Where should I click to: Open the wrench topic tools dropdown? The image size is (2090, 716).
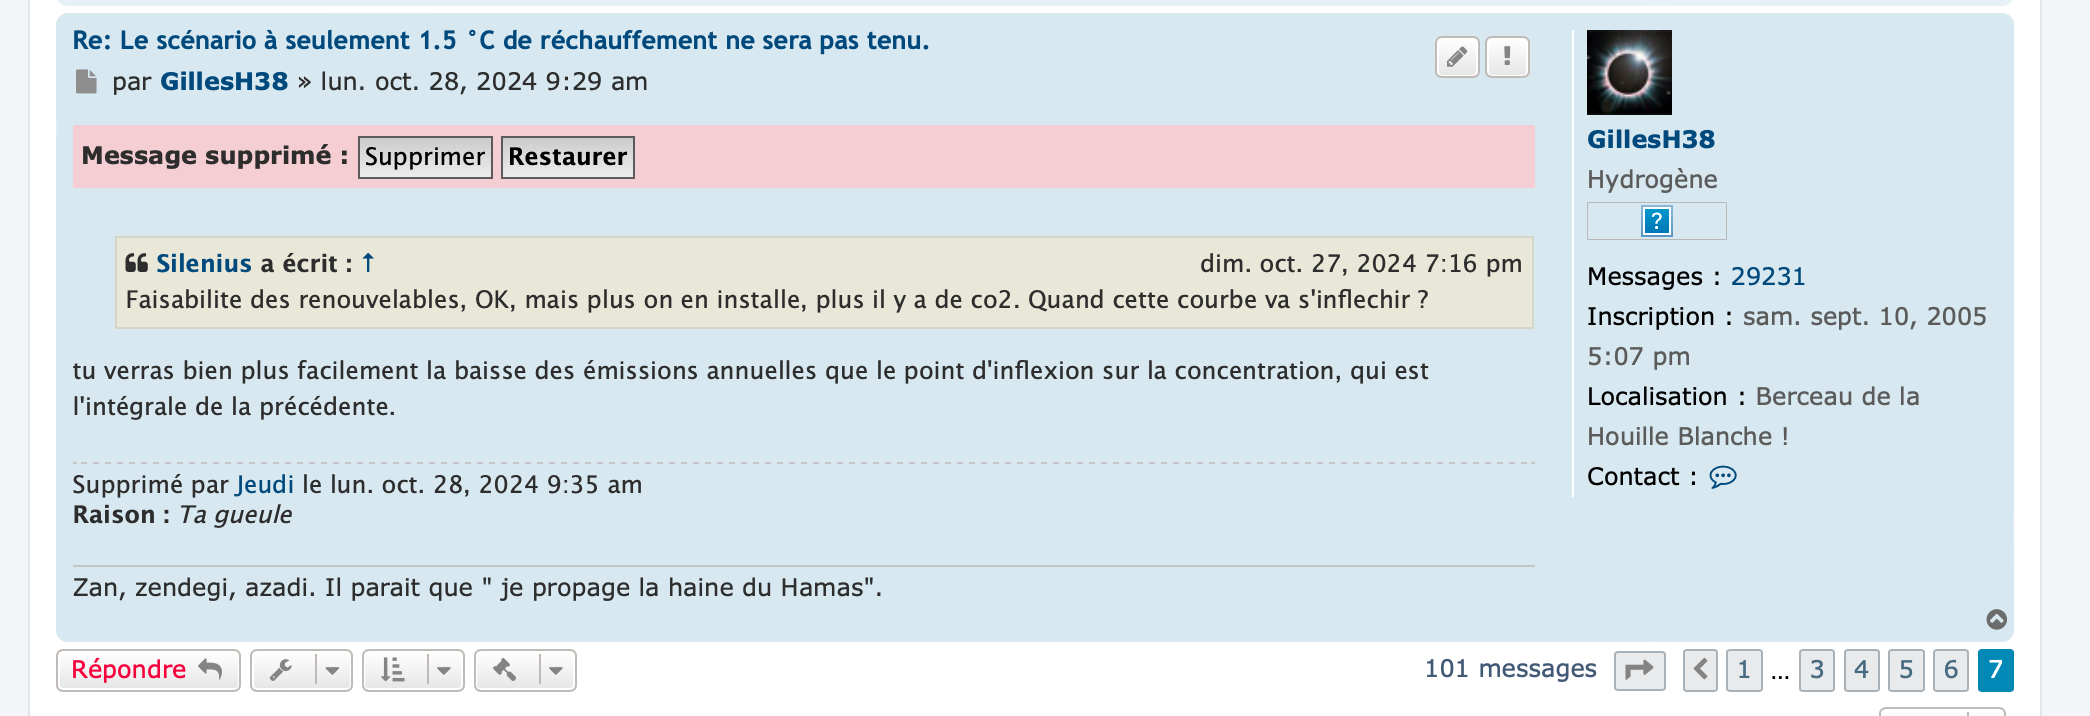click(301, 670)
